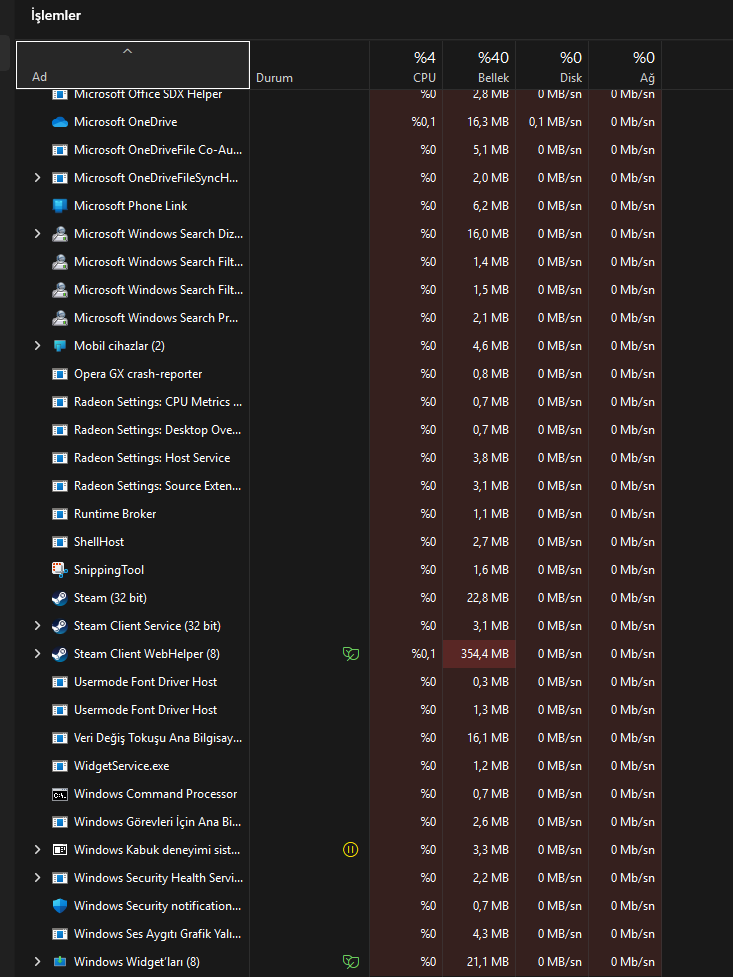Click the 0,1 MB/sn disk value
This screenshot has height=977, width=733.
point(555,122)
